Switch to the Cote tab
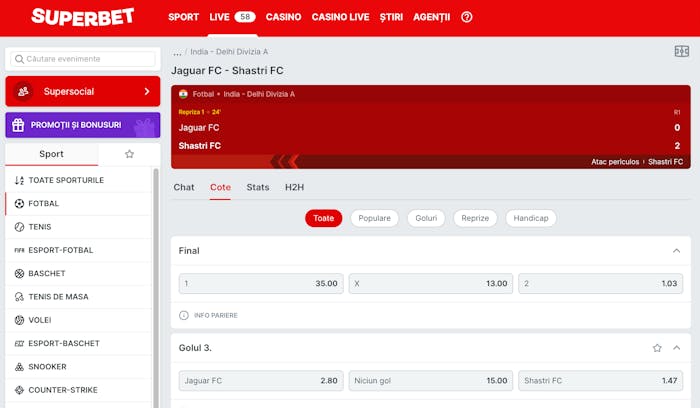The width and height of the screenshot is (700, 408). (x=221, y=187)
